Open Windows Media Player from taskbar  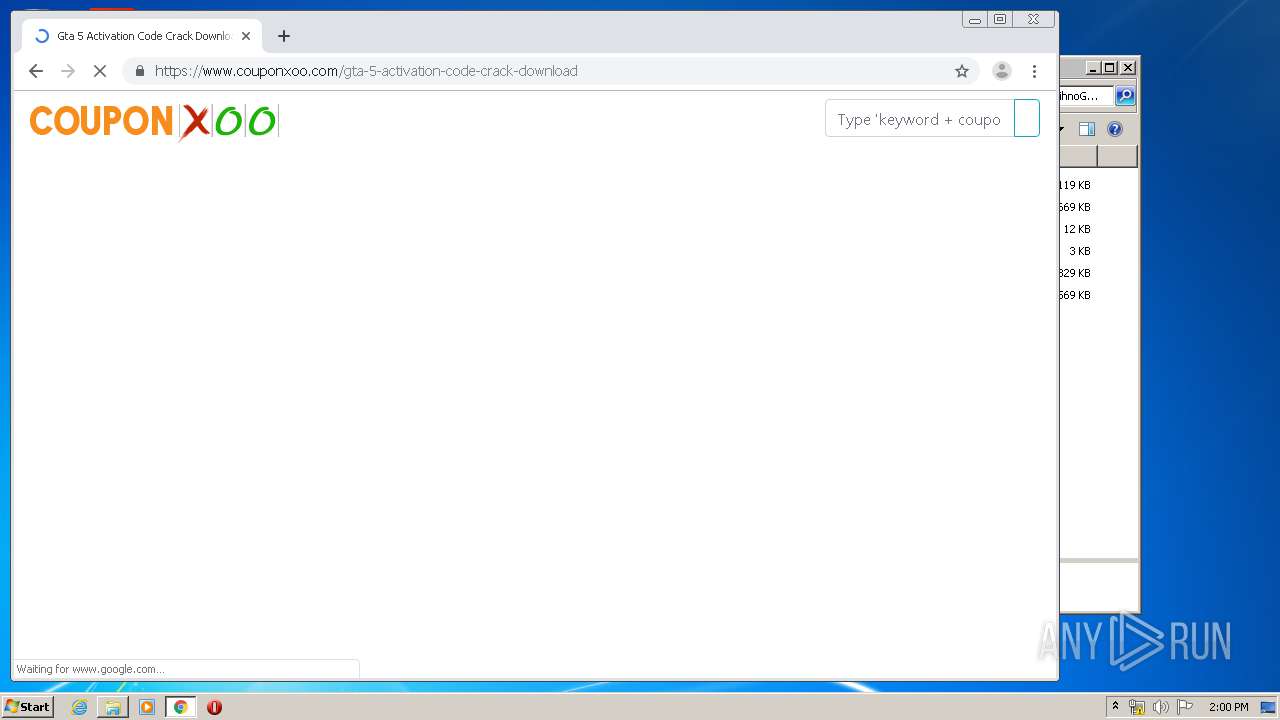[x=147, y=707]
